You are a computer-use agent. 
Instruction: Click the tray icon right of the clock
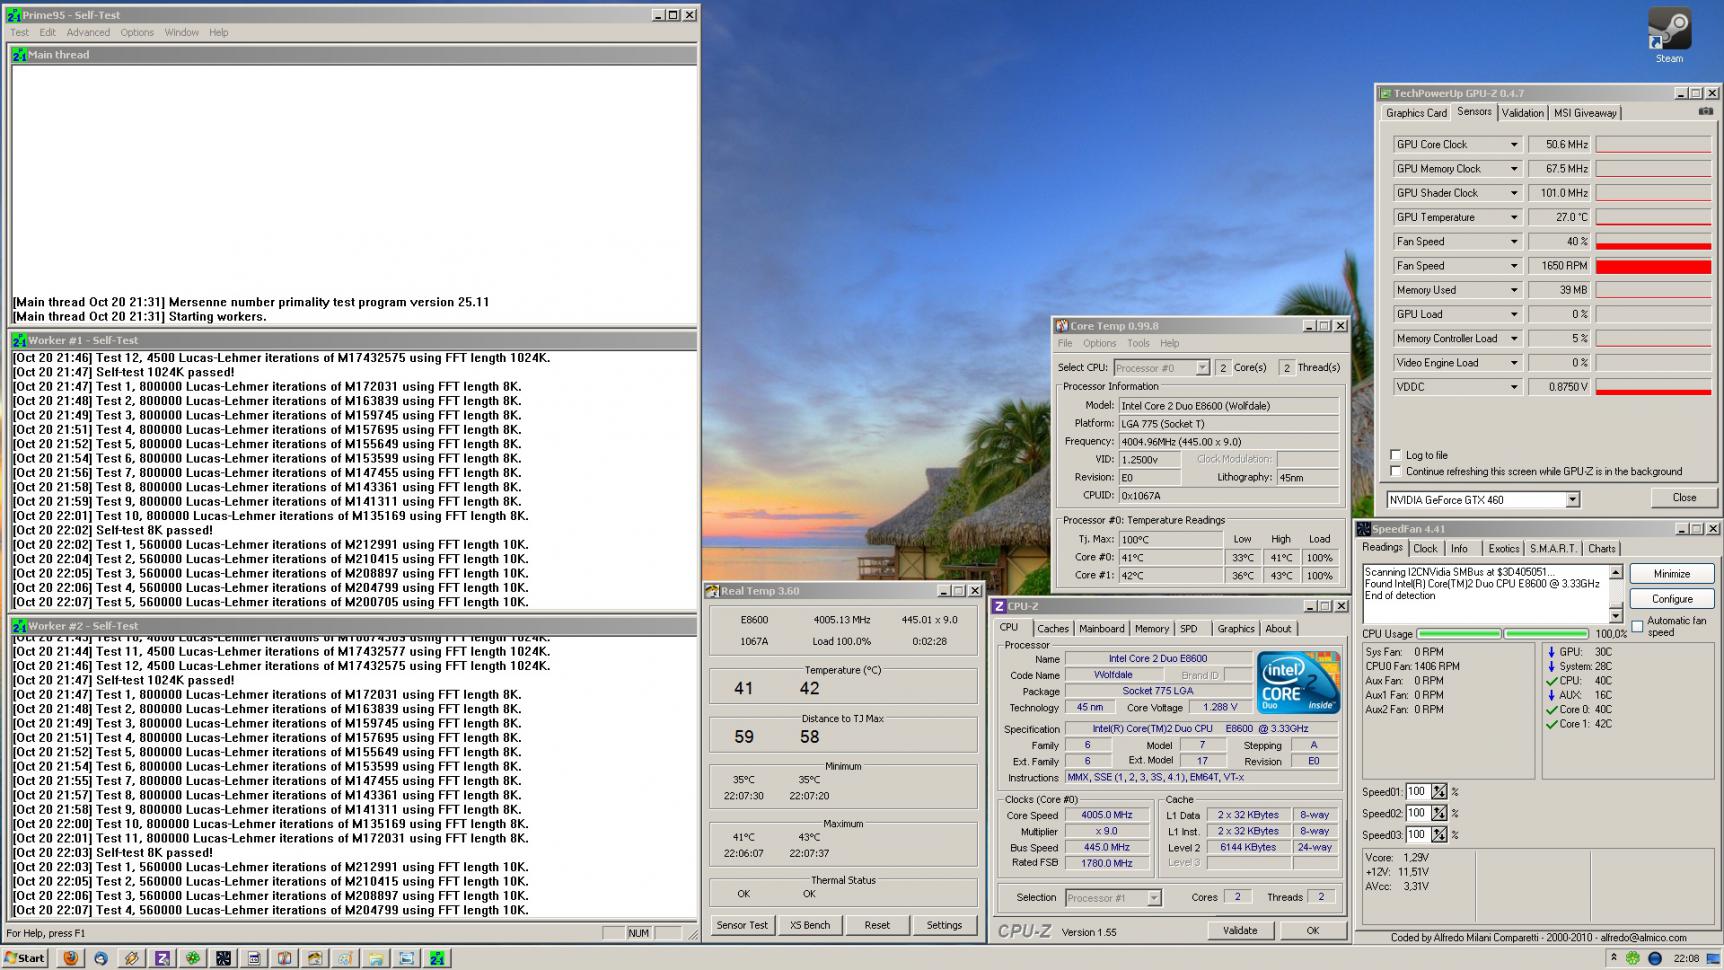pyautogui.click(x=1712, y=958)
